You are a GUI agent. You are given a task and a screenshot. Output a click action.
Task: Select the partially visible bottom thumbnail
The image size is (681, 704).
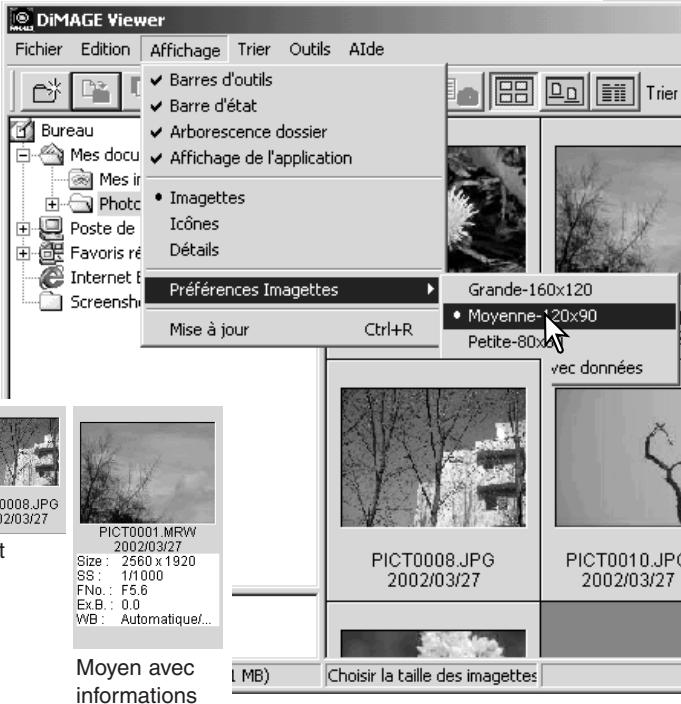(x=433, y=643)
